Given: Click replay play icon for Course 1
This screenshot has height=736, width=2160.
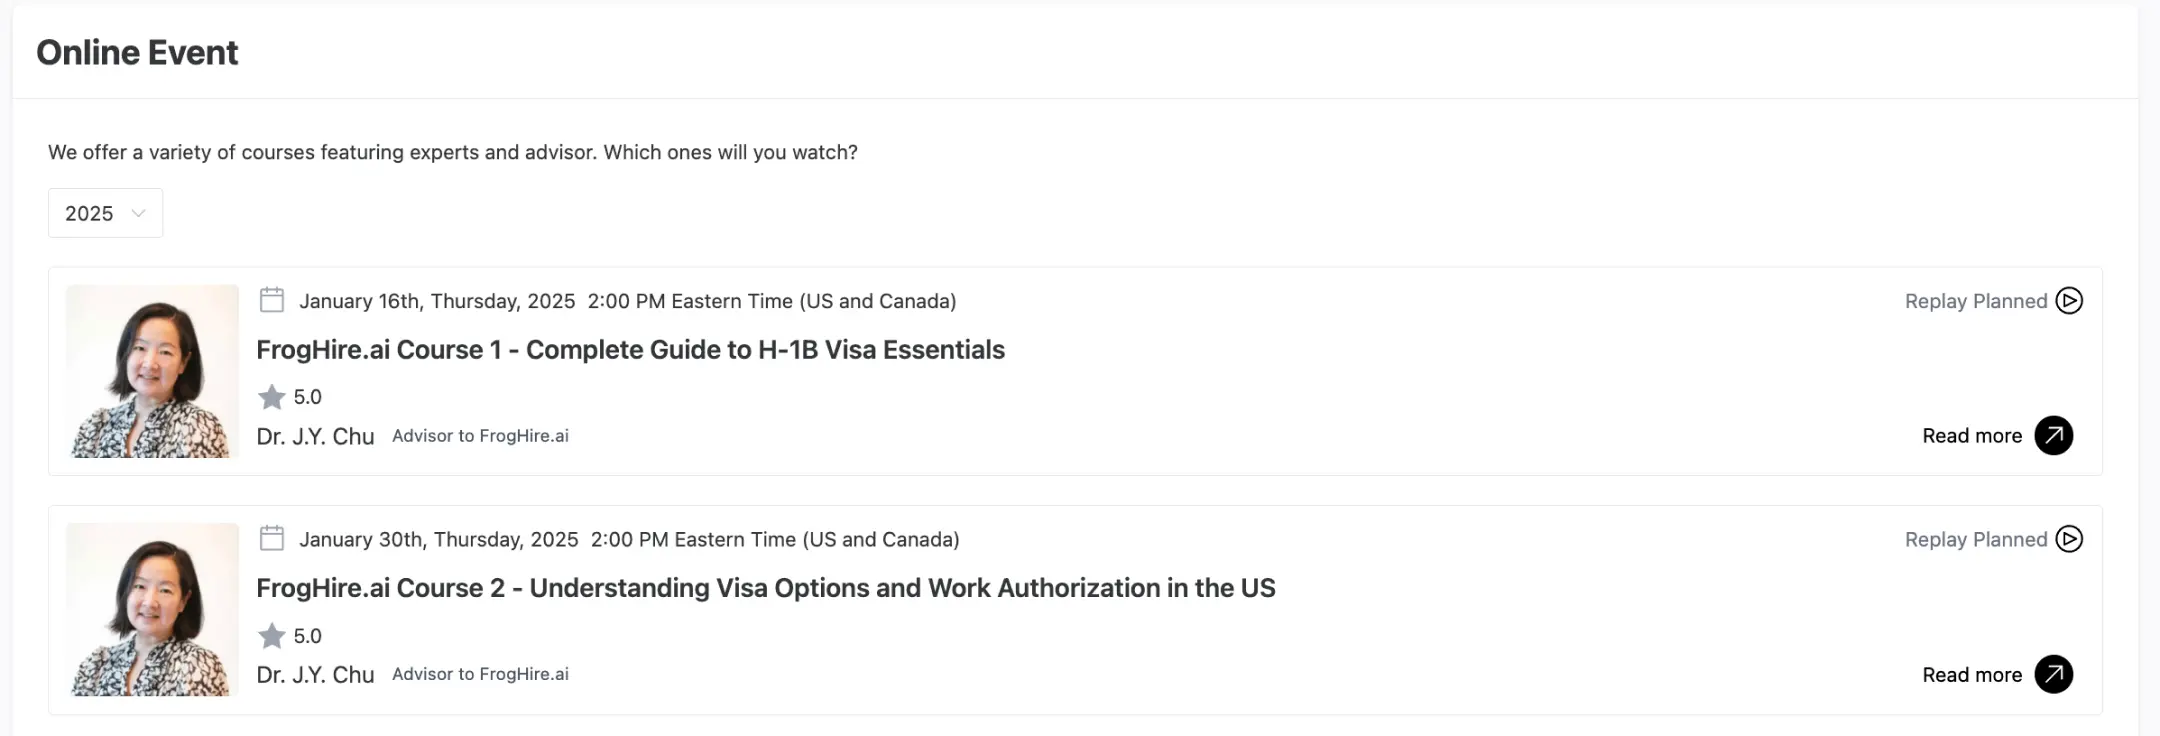Looking at the screenshot, I should pyautogui.click(x=2069, y=301).
